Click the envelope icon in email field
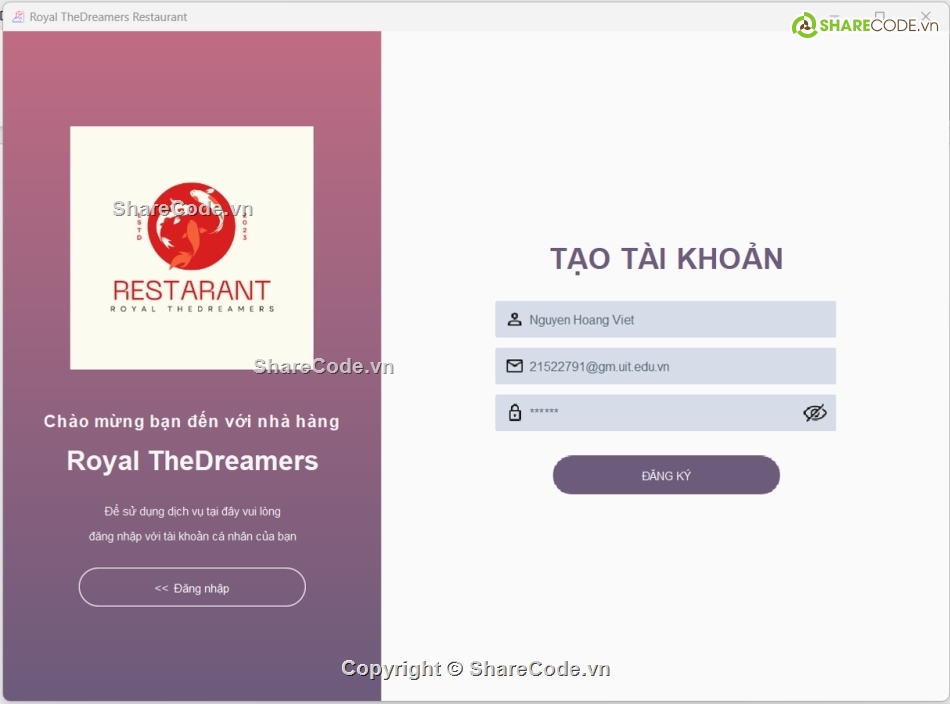950x704 pixels. point(514,366)
